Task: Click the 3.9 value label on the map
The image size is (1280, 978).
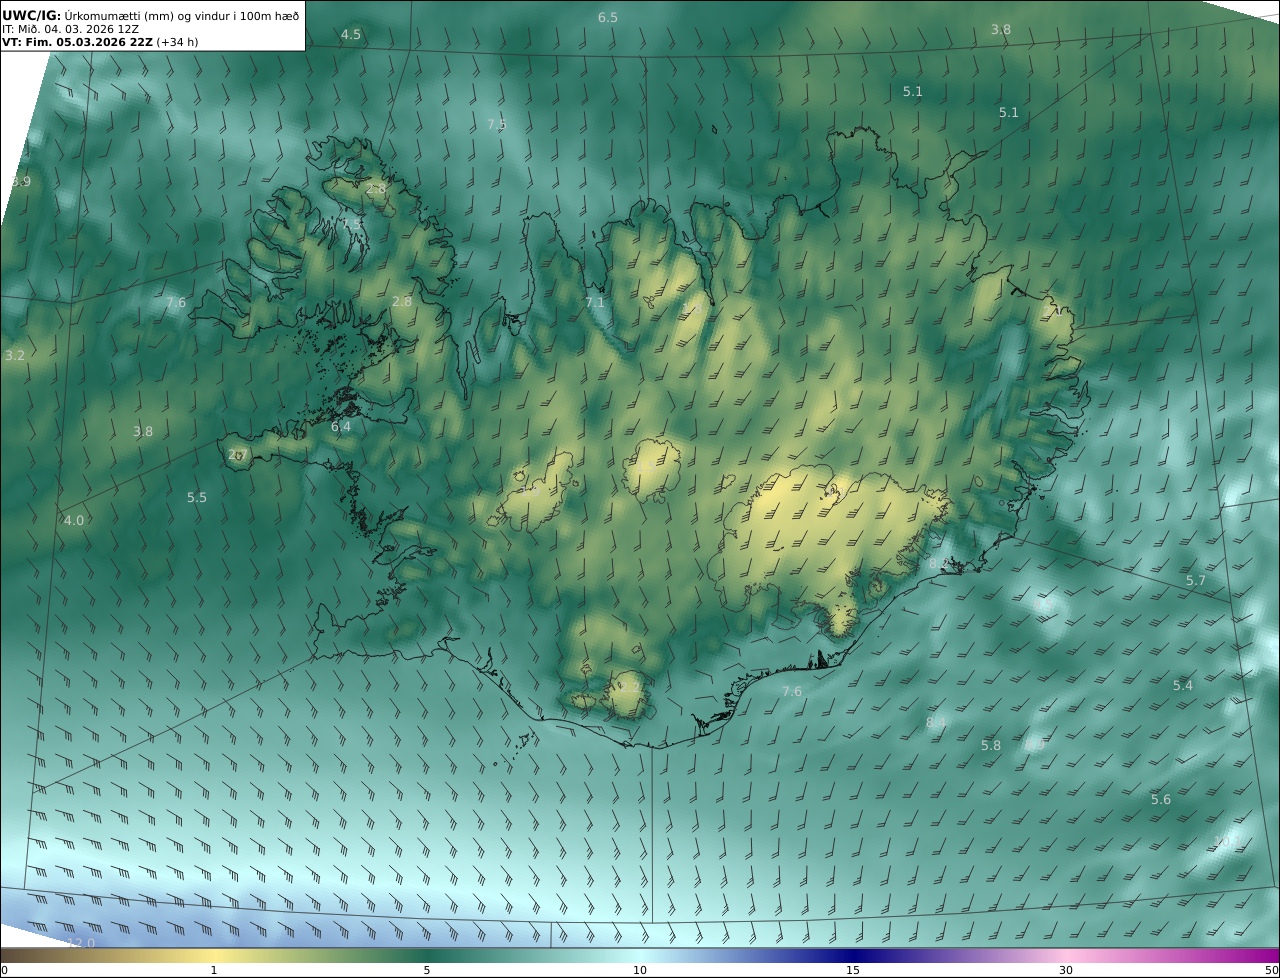Action: (20, 182)
